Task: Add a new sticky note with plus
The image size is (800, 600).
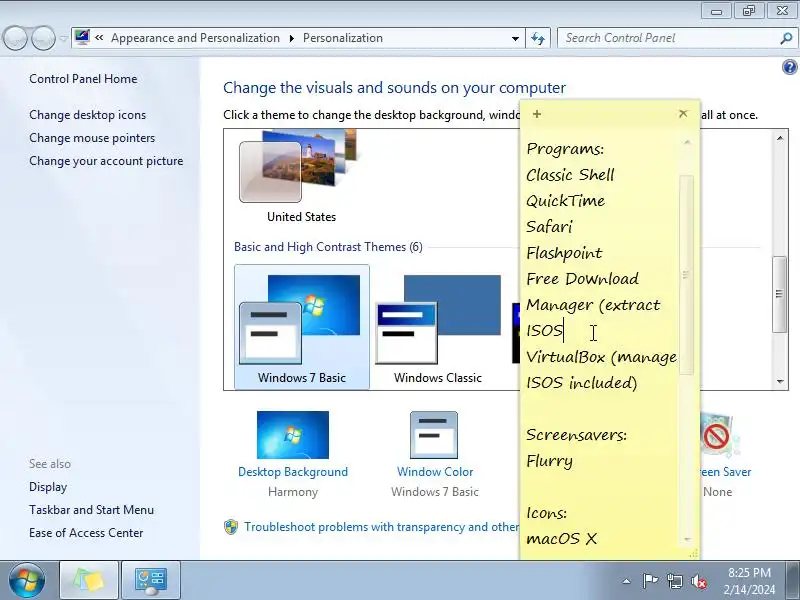Action: tap(537, 114)
